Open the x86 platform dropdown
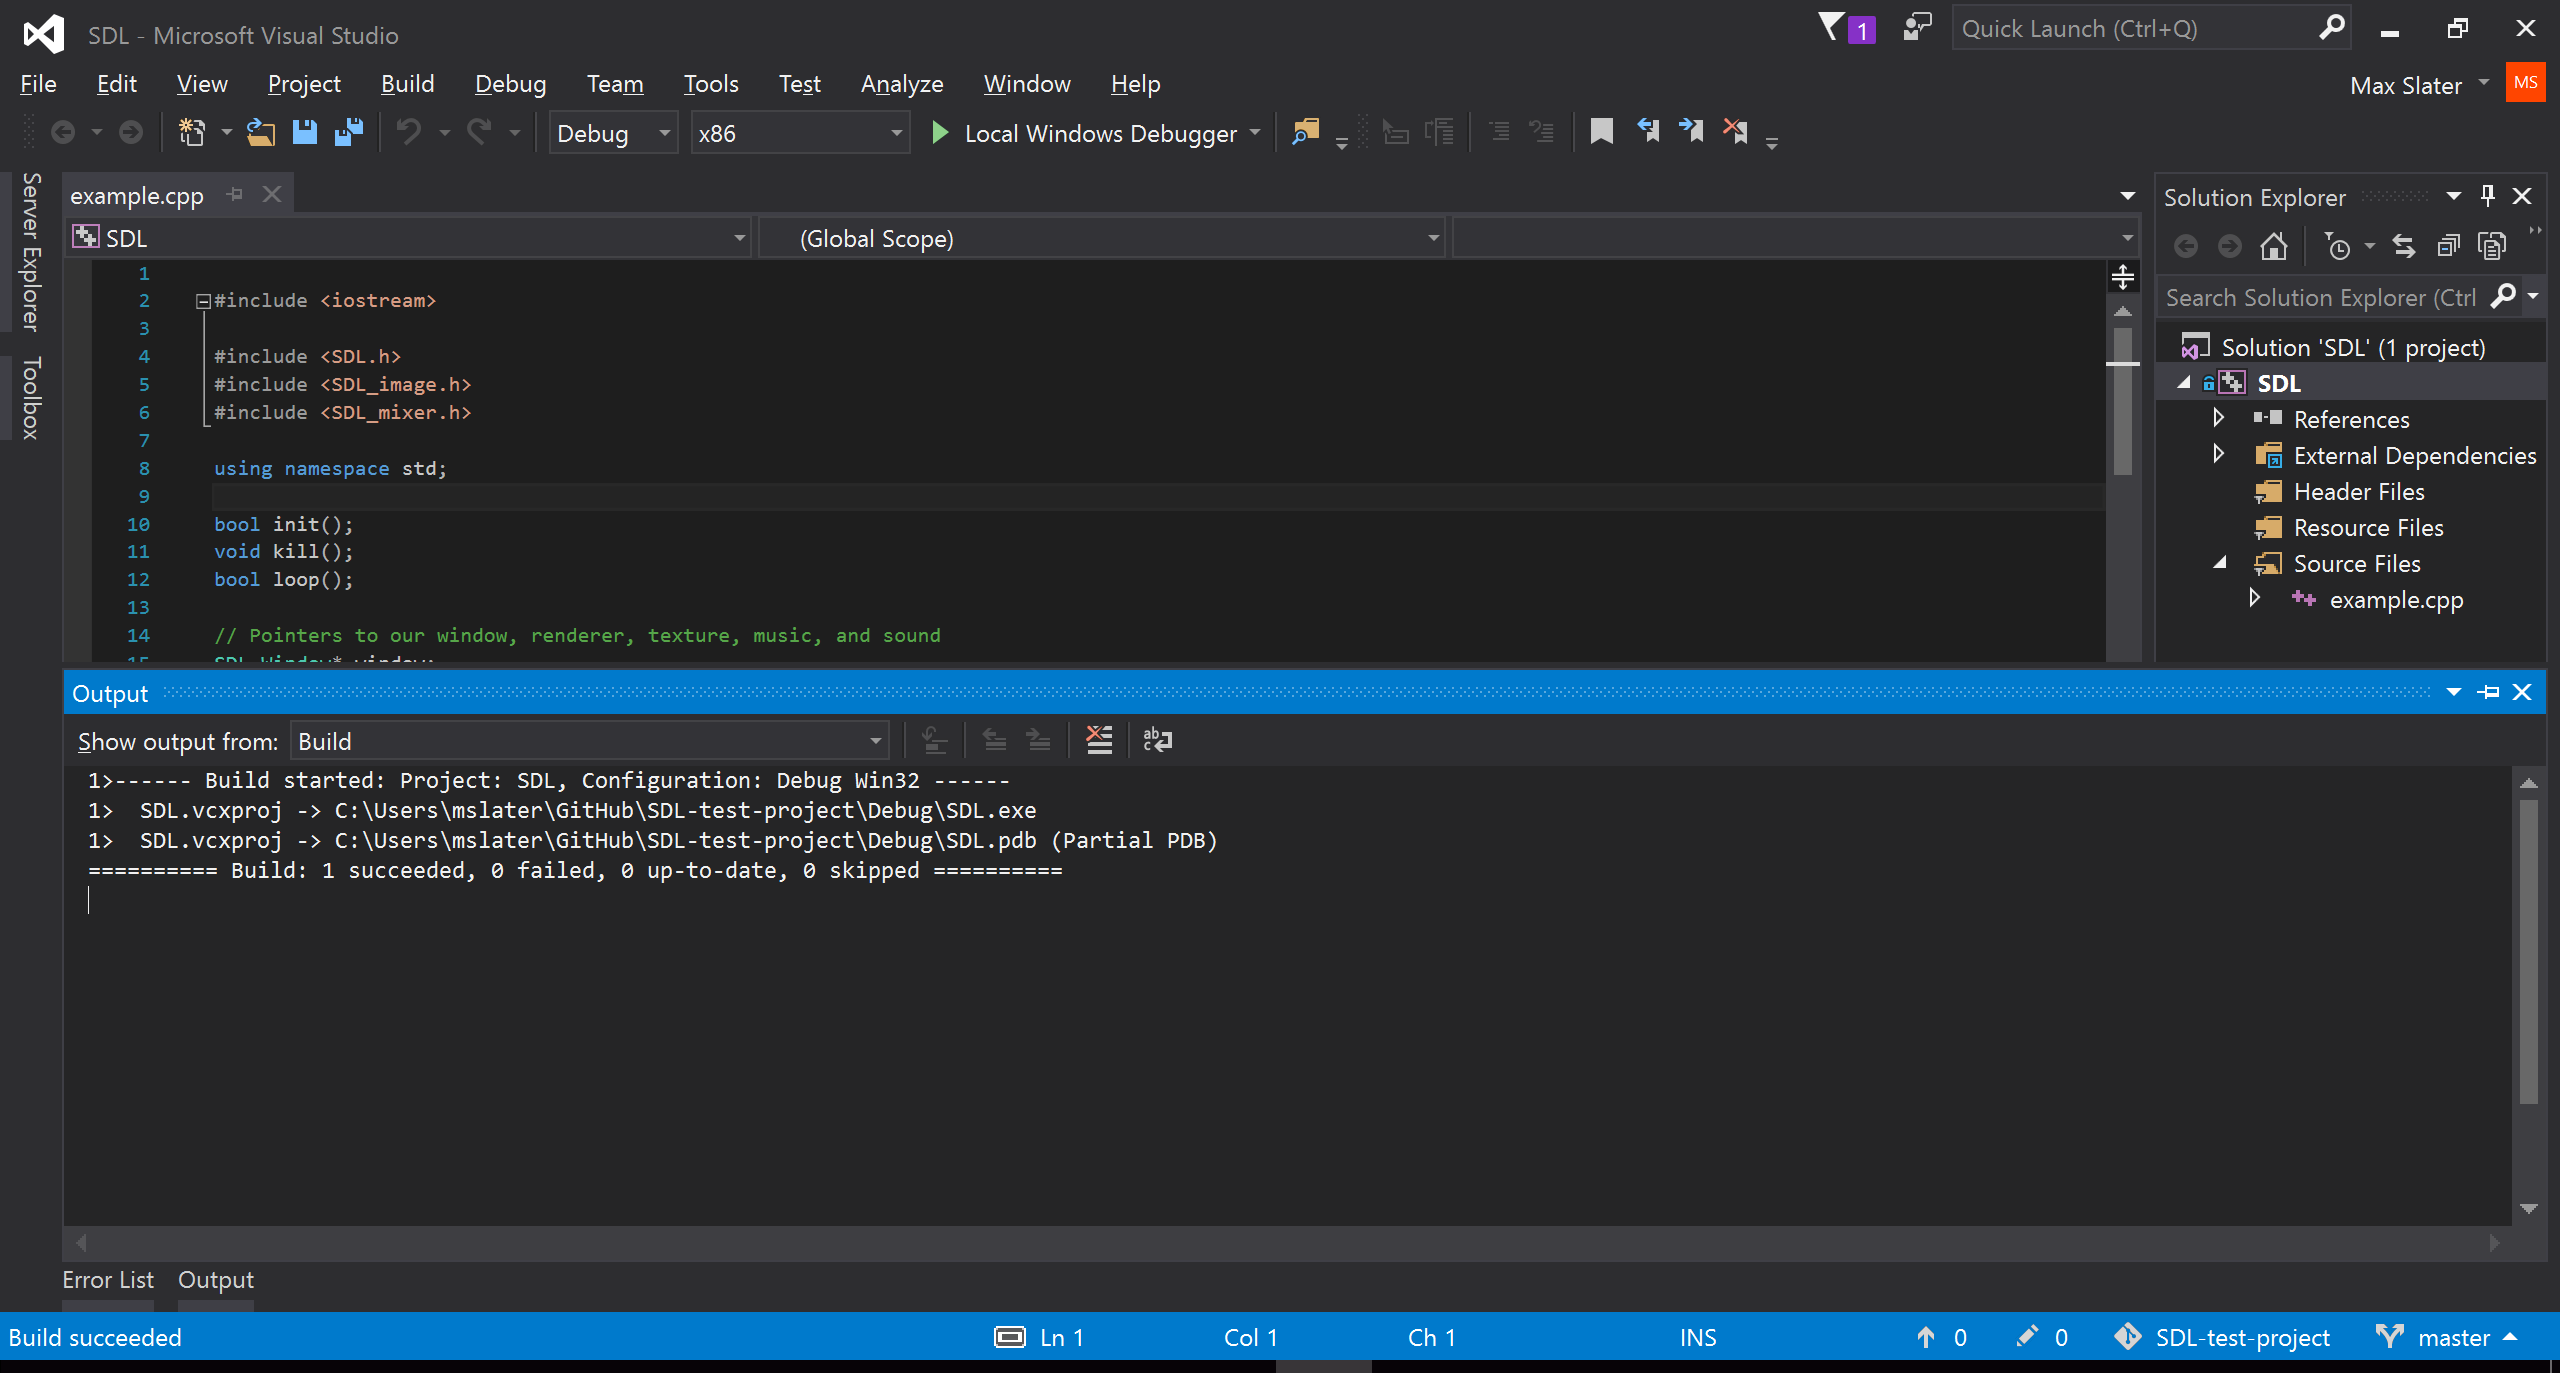The width and height of the screenshot is (2560, 1373). coord(800,133)
